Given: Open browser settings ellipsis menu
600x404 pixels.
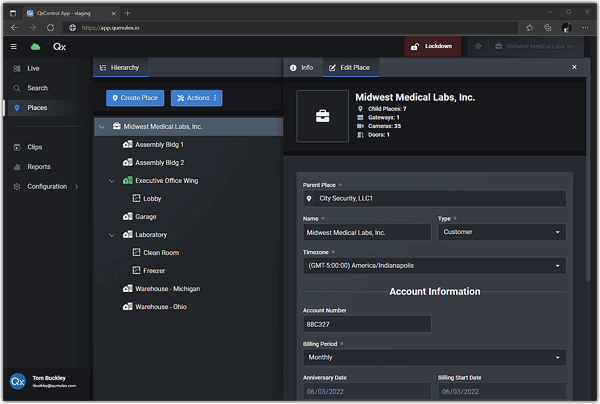Looking at the screenshot, I should click(585, 28).
